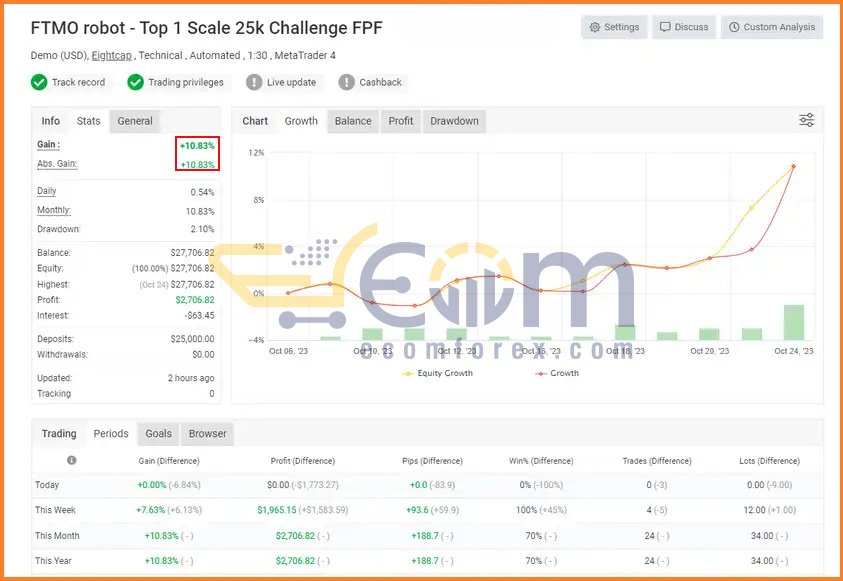Click the Trading privileges label
Screen dimensions: 843x581
(186, 82)
